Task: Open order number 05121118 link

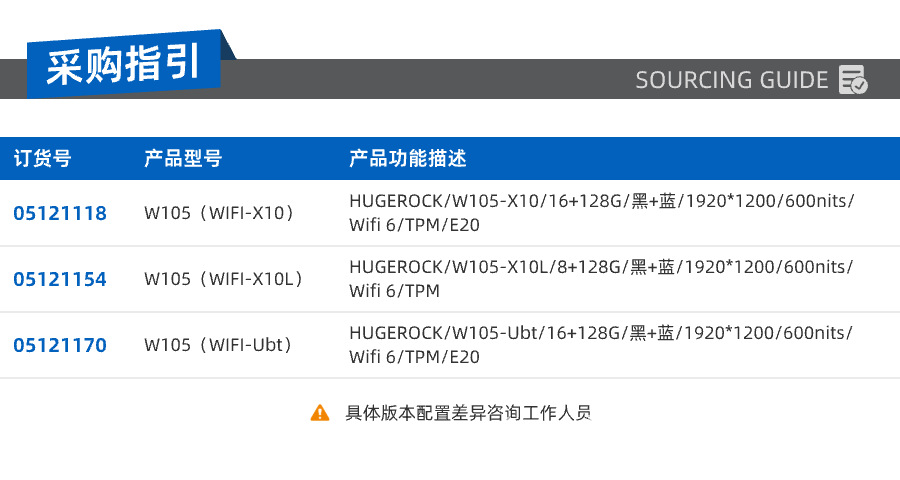Action: click(x=60, y=213)
